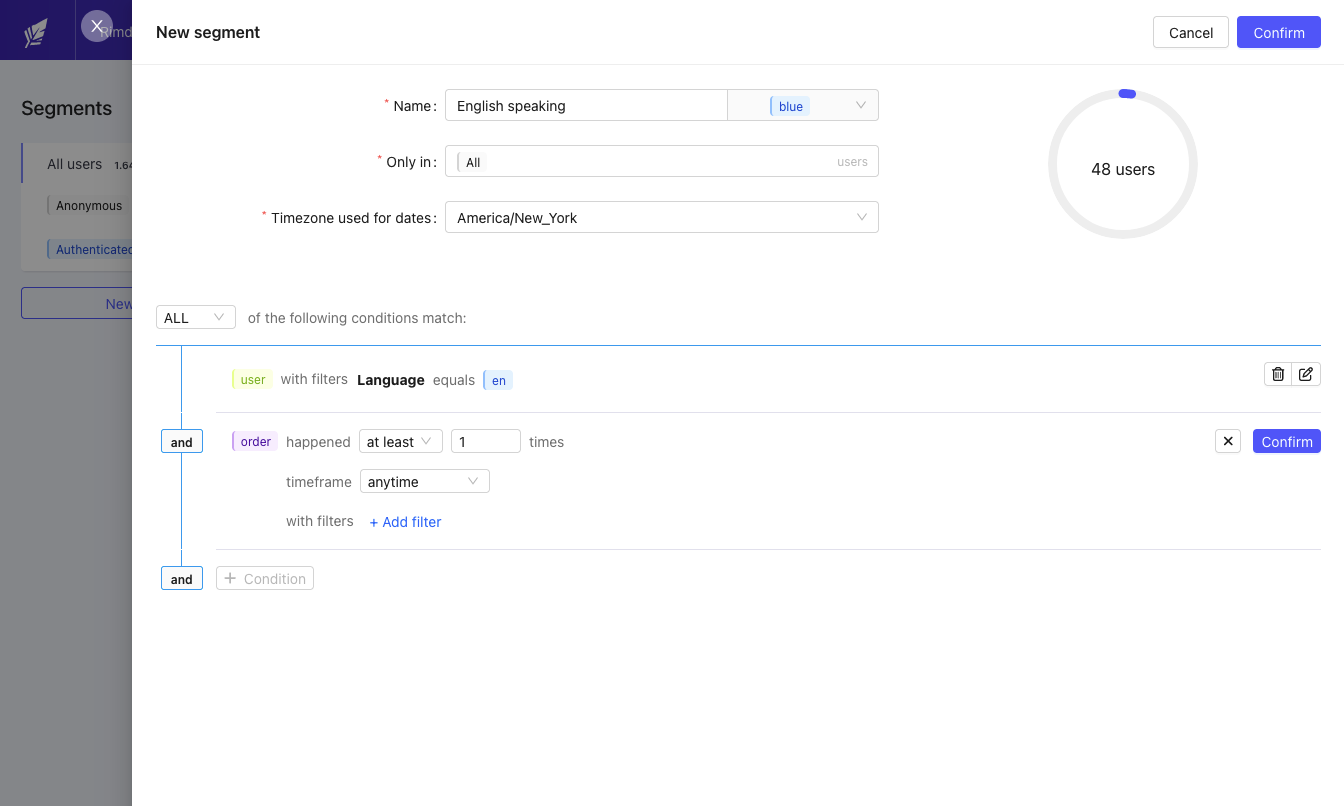Screen dimensions: 1344x806
Task: Click the 'Only in' All users field
Action: coord(662,161)
